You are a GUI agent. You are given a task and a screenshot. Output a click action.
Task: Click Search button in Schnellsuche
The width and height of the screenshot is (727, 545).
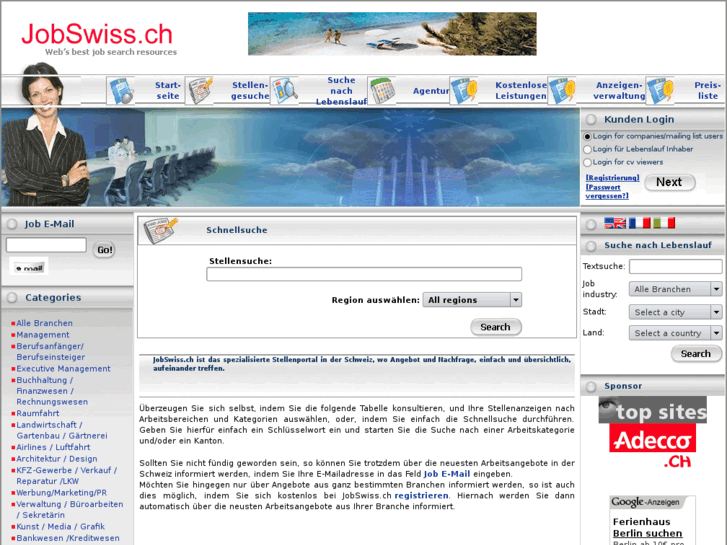click(x=496, y=327)
